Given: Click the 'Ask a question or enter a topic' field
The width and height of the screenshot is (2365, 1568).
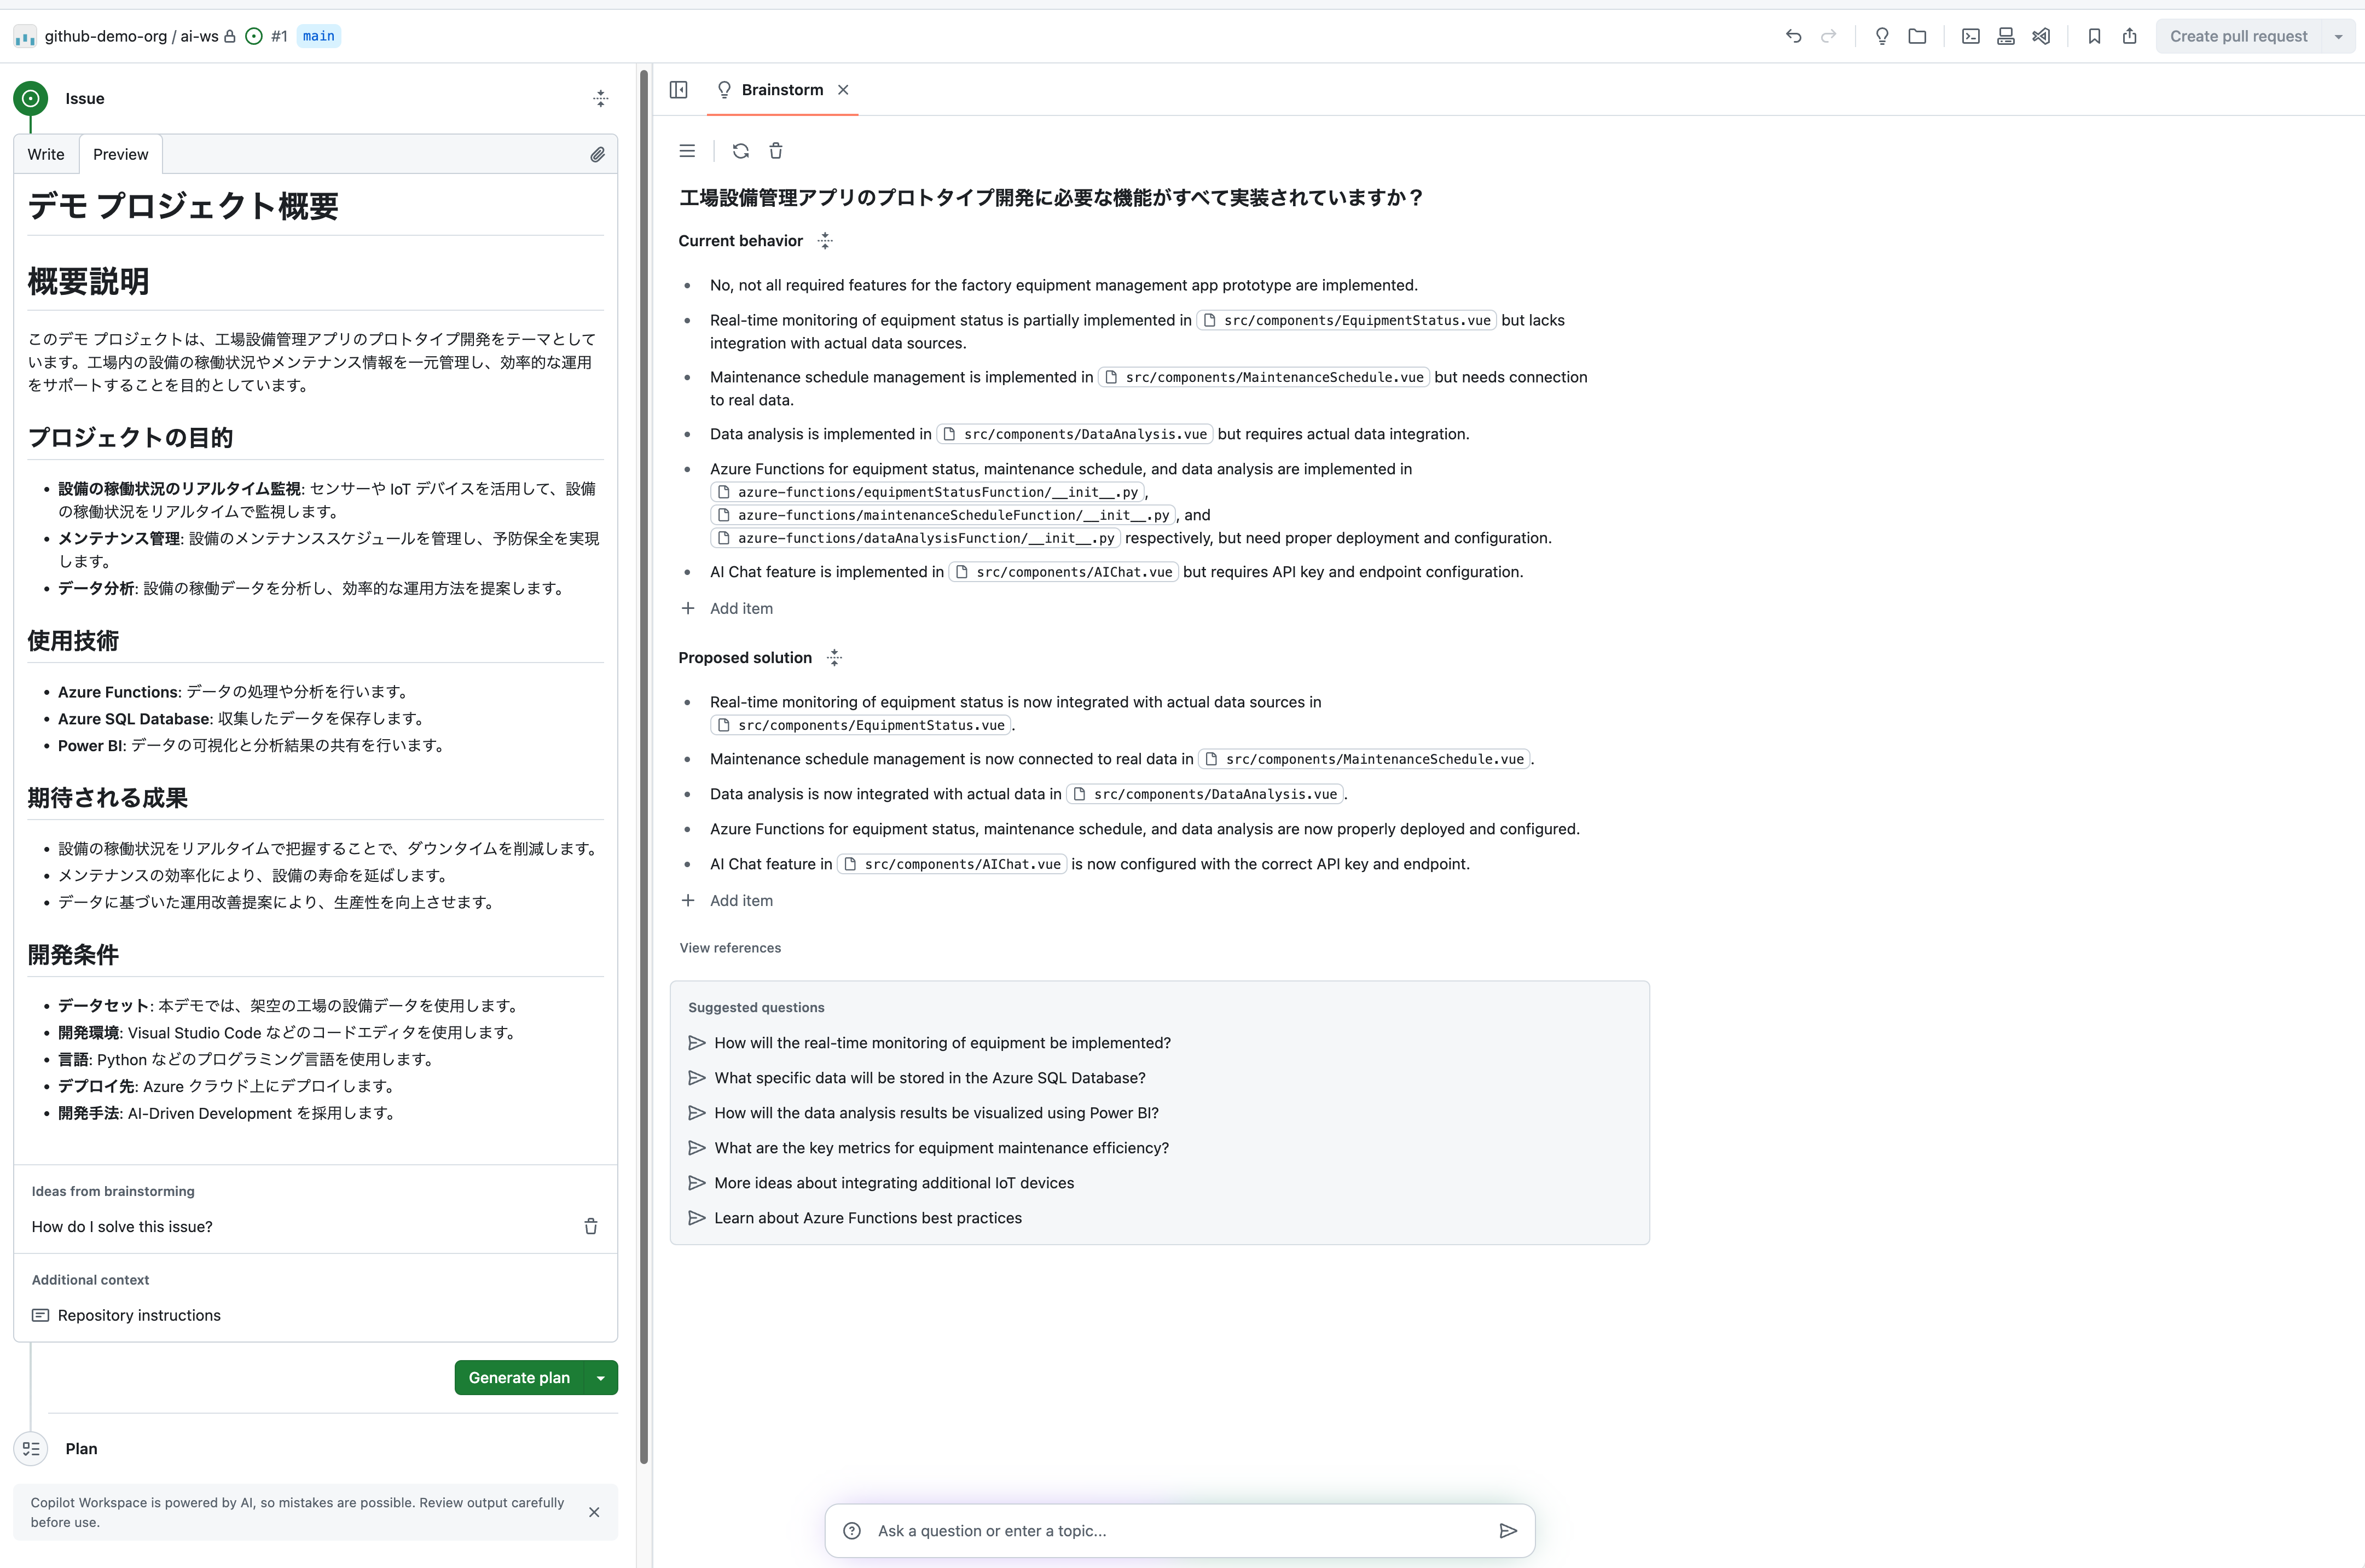Looking at the screenshot, I should click(1180, 1531).
